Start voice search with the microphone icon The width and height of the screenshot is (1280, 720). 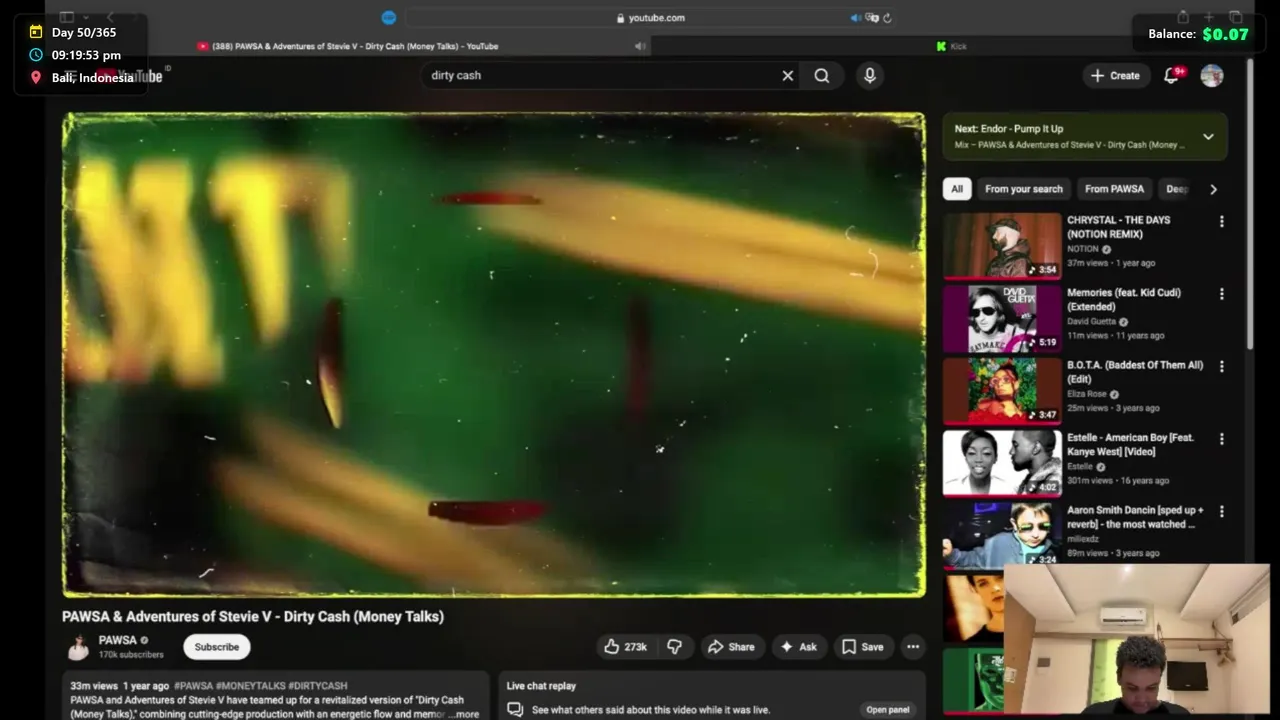click(x=870, y=76)
